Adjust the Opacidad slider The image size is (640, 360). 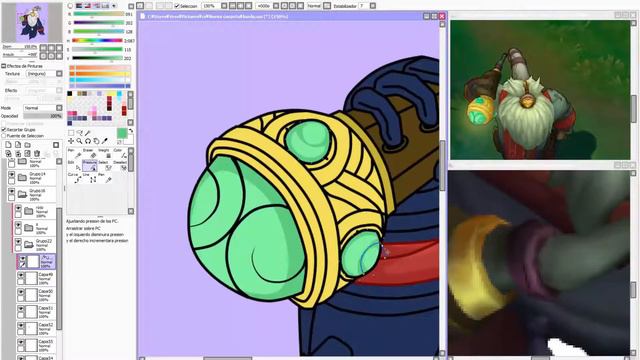tap(42, 116)
